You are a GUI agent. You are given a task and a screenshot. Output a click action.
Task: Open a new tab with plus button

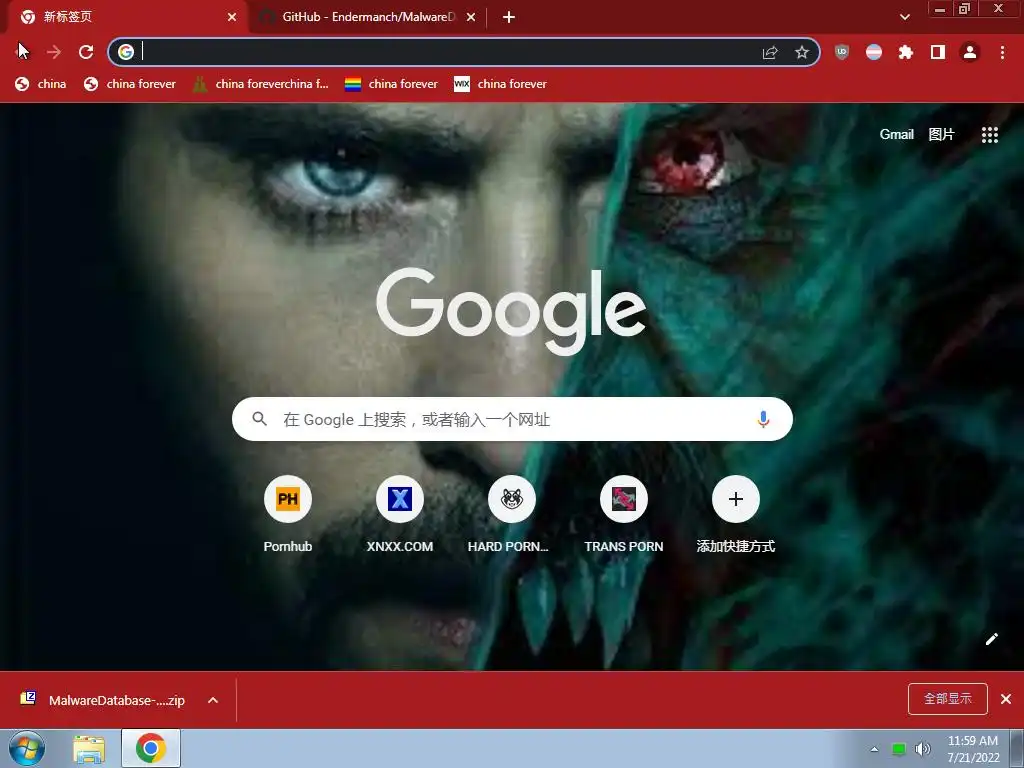point(509,17)
